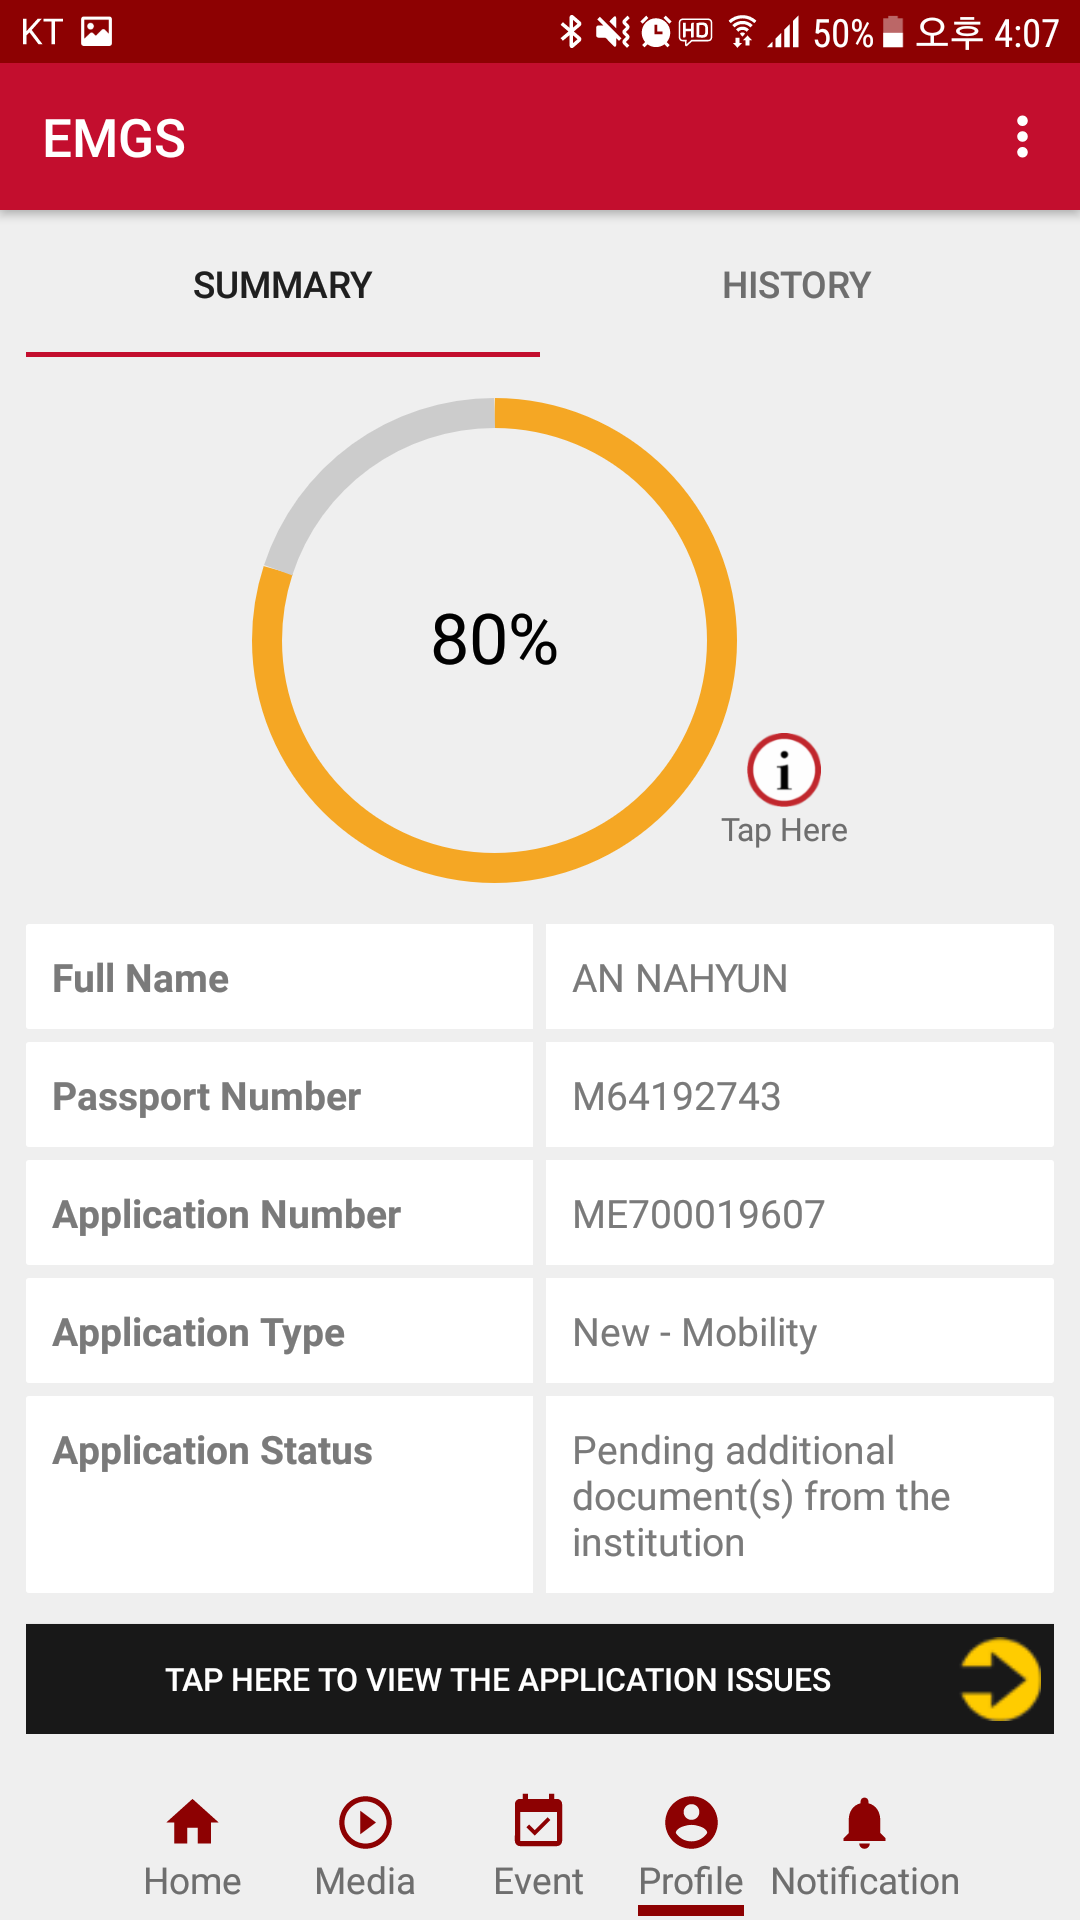Tap the yellow arrow icon
Image resolution: width=1080 pixels, height=1920 pixels.
click(x=1000, y=1679)
